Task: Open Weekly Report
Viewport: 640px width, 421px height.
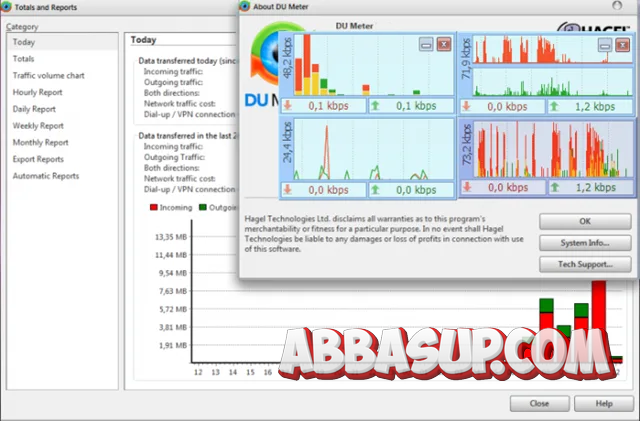Action: (x=38, y=126)
